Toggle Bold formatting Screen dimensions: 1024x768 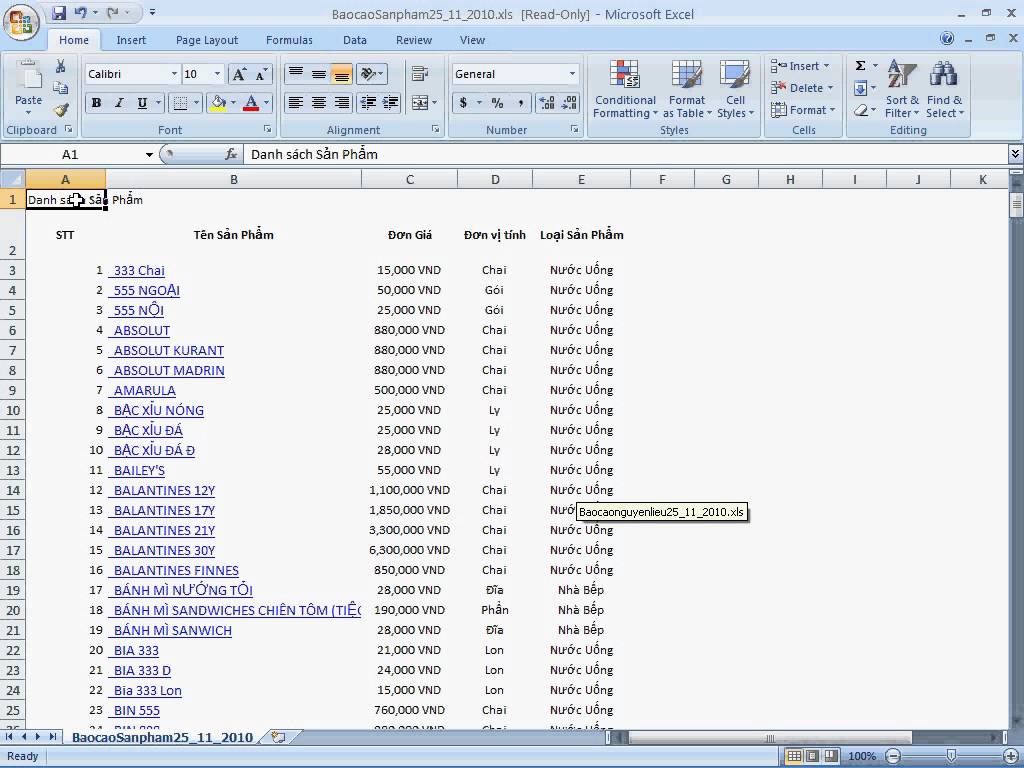[x=97, y=103]
